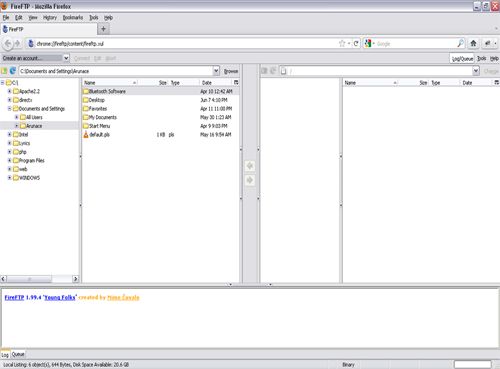
Task: Select the FireFTP browser tab
Action: [x=49, y=29]
